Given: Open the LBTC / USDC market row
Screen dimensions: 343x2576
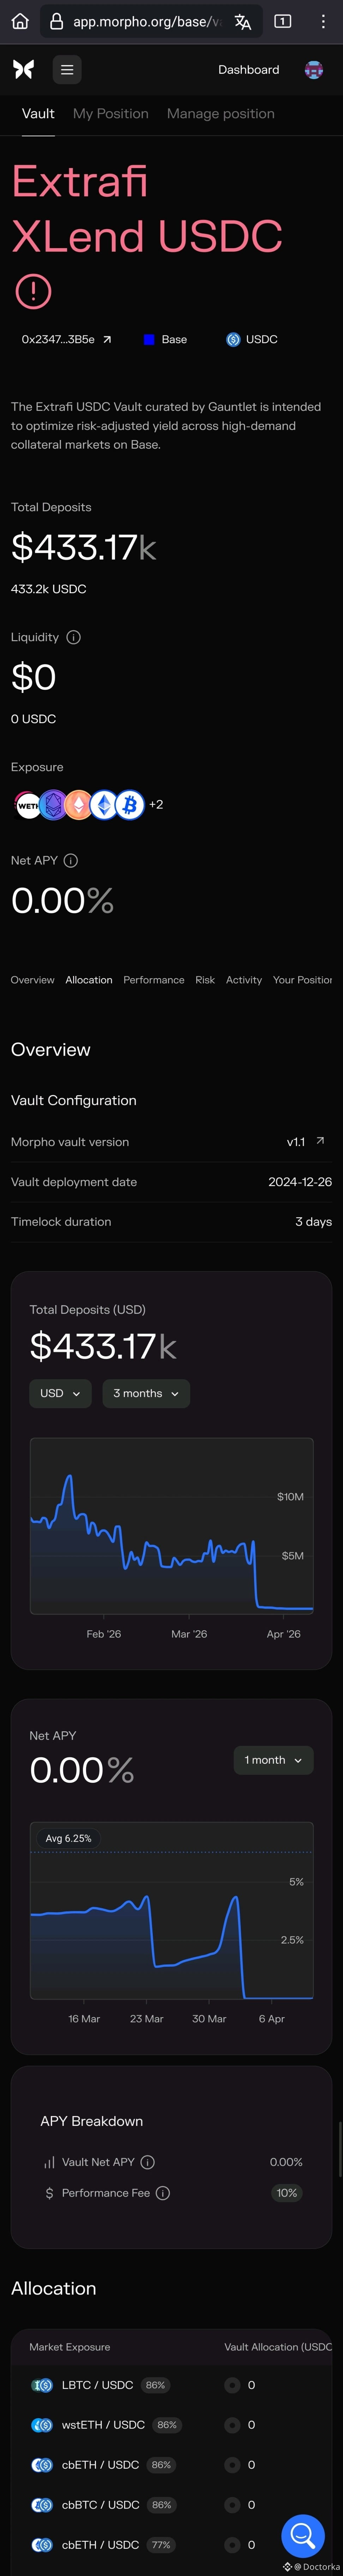Looking at the screenshot, I should (171, 2385).
